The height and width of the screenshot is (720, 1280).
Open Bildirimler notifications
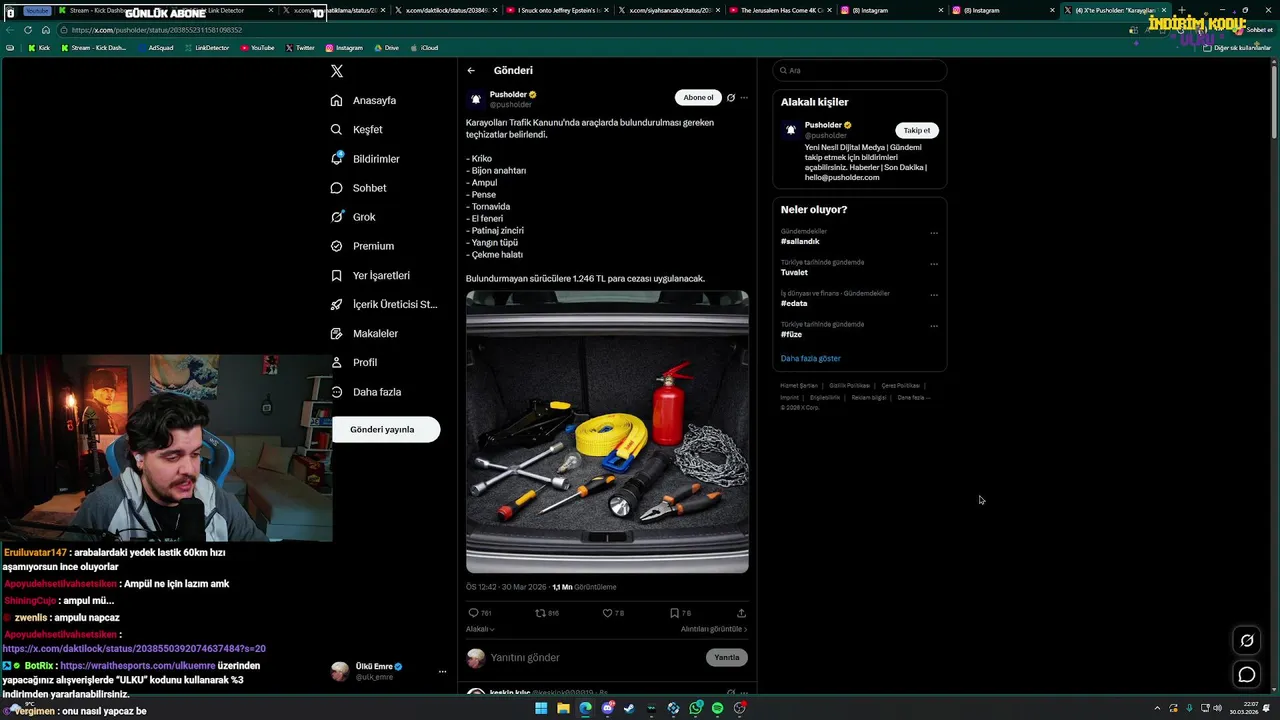pyautogui.click(x=366, y=159)
